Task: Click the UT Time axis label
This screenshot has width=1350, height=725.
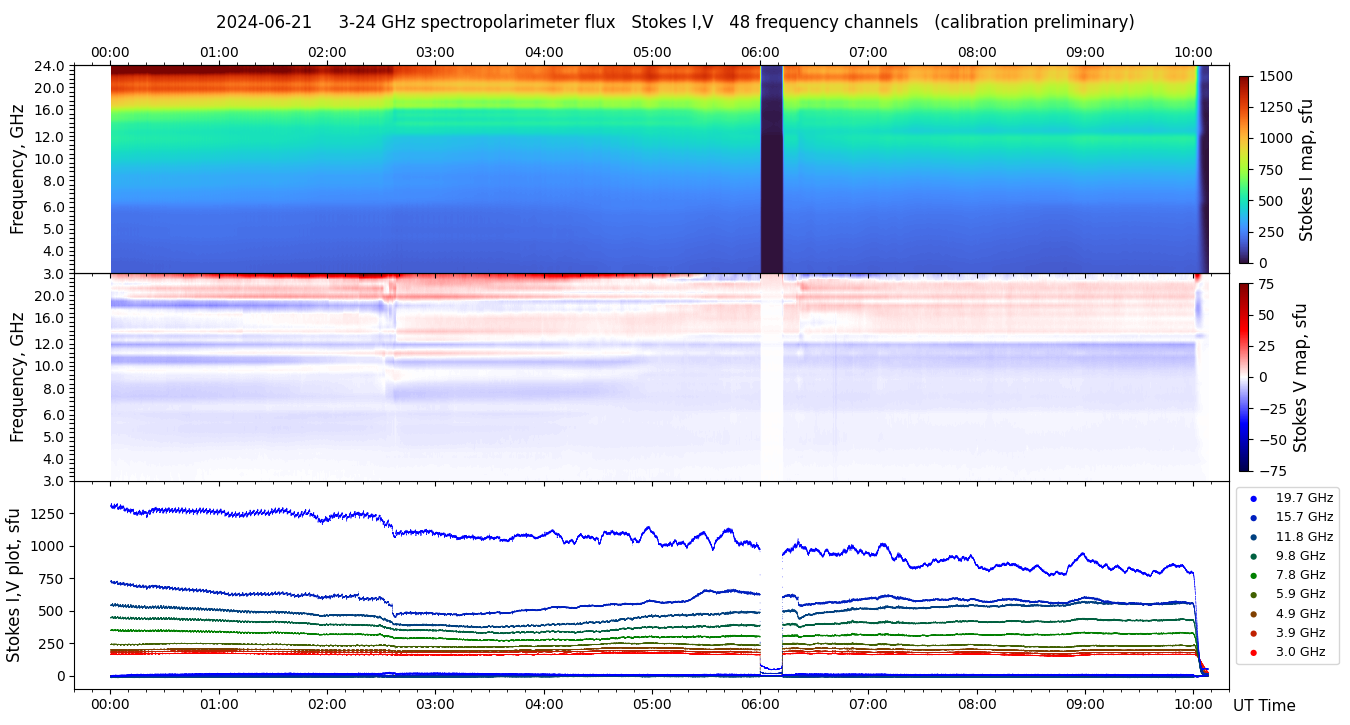Action: pyautogui.click(x=1264, y=705)
